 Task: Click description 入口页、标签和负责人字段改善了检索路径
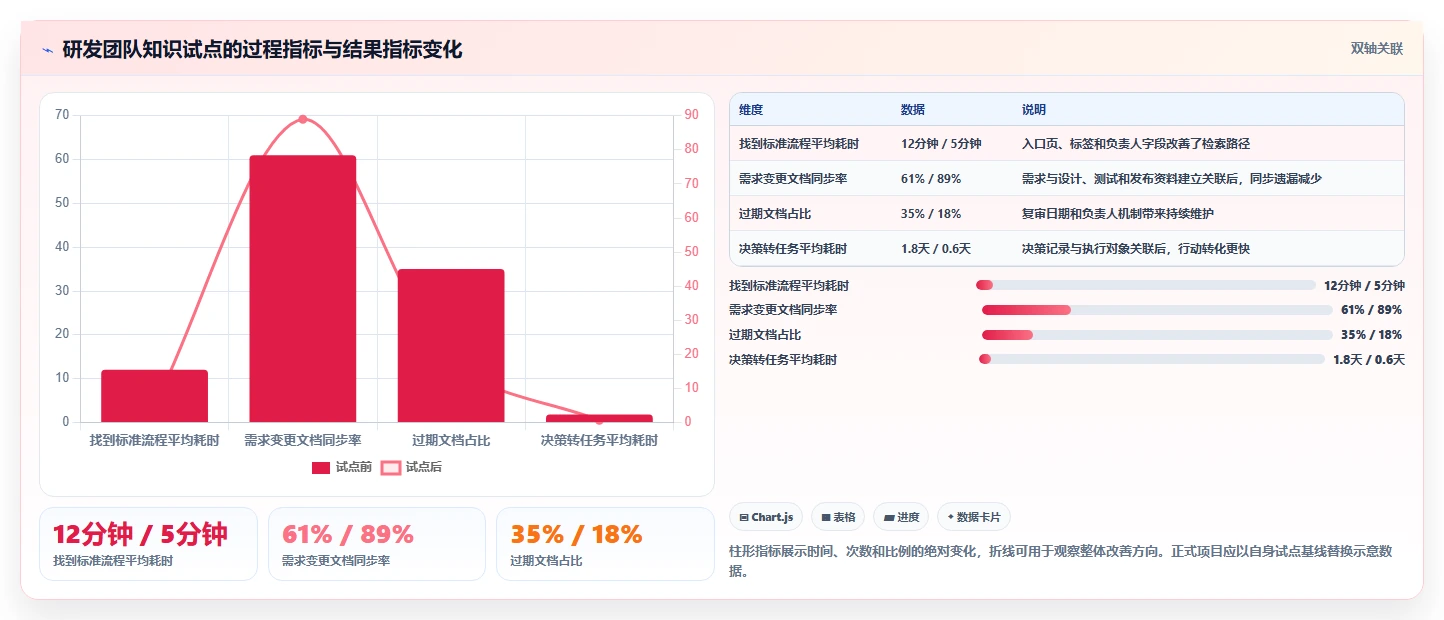tap(1136, 144)
